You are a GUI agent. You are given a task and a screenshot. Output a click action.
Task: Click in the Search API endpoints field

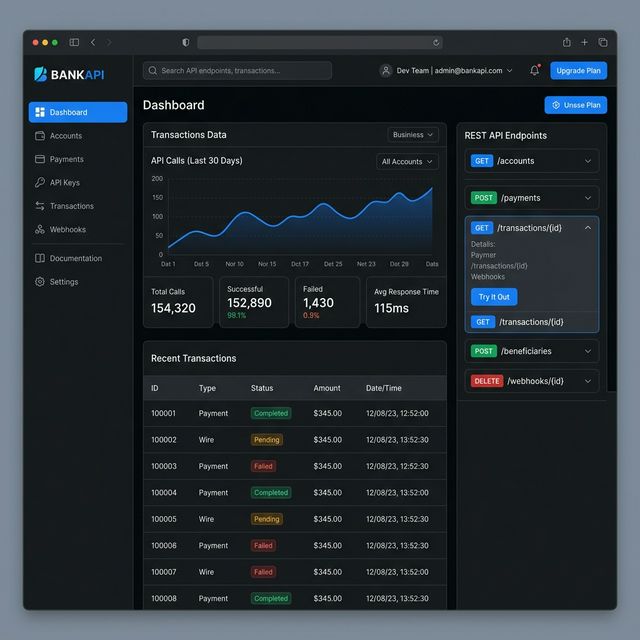(238, 71)
